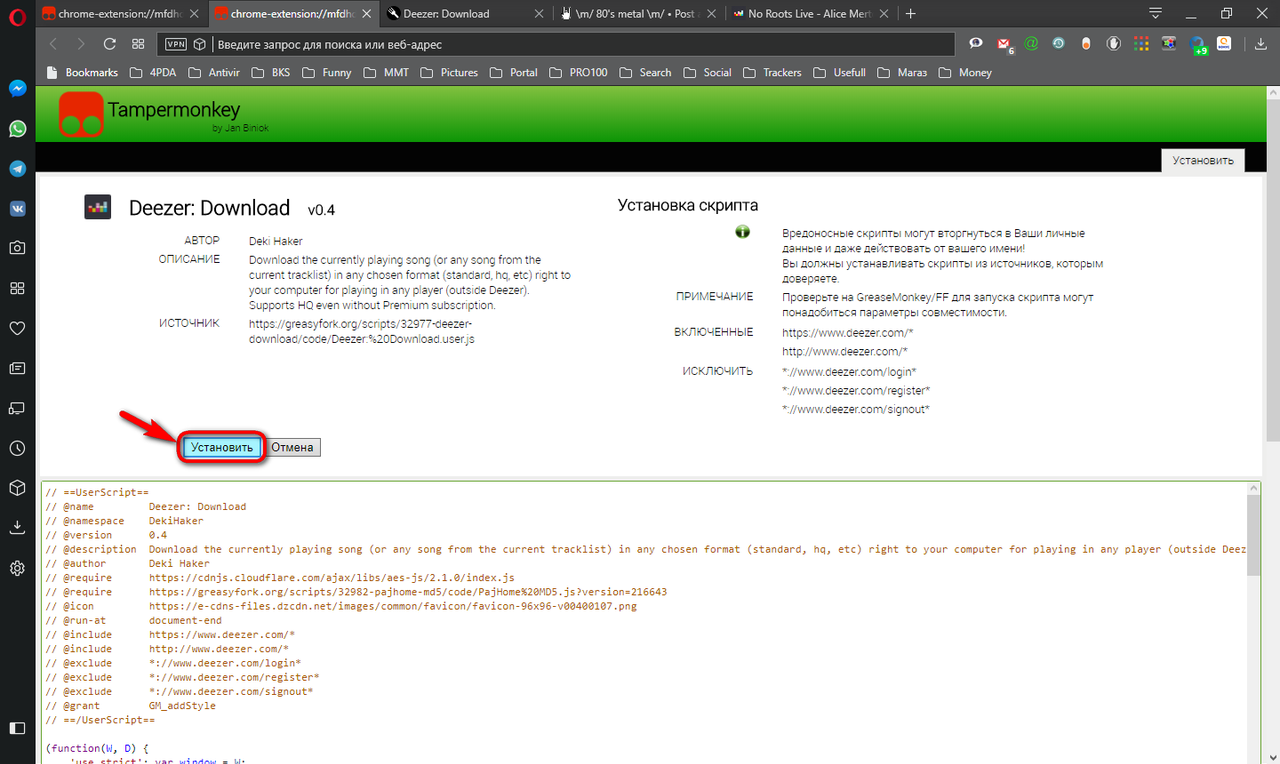Click the @grant GM_addStyle code line
The height and width of the screenshot is (764, 1280).
coord(130,705)
